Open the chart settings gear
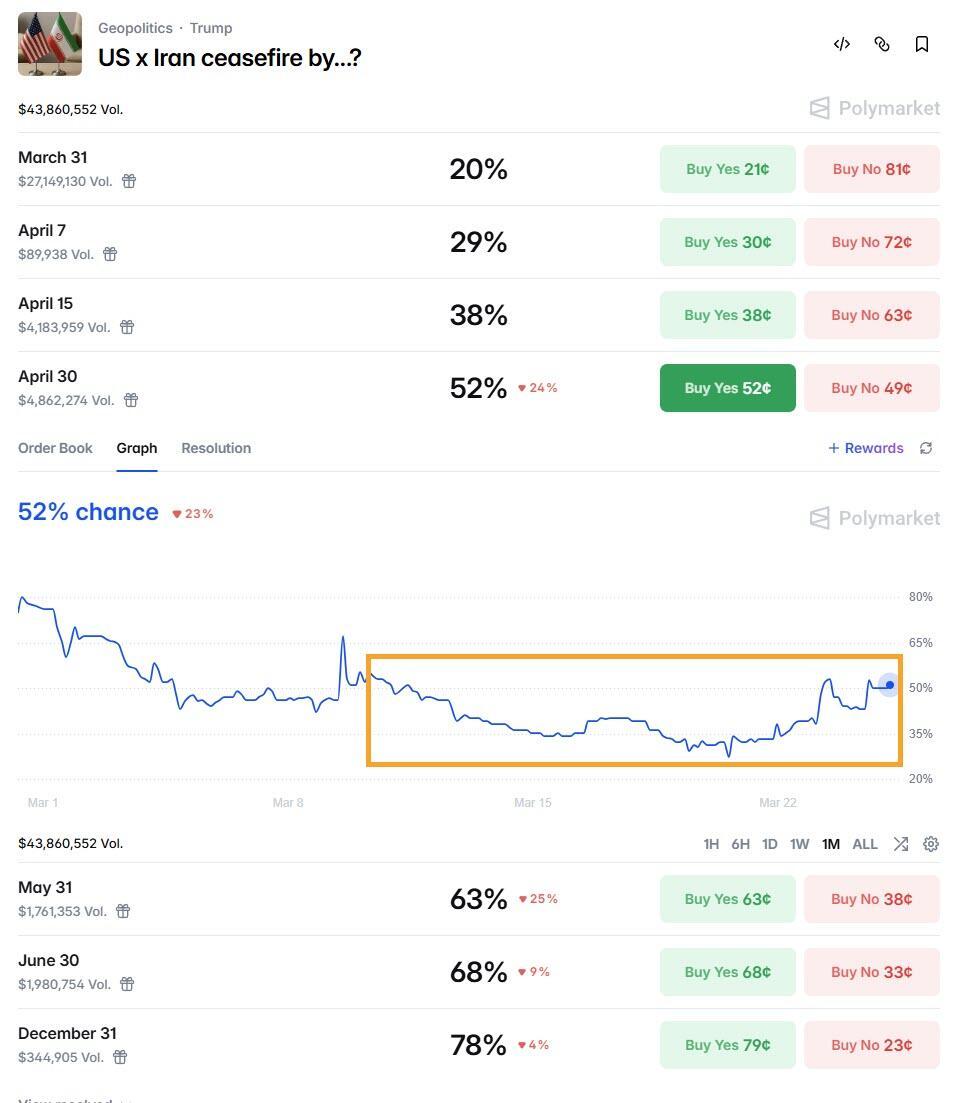 (x=931, y=844)
